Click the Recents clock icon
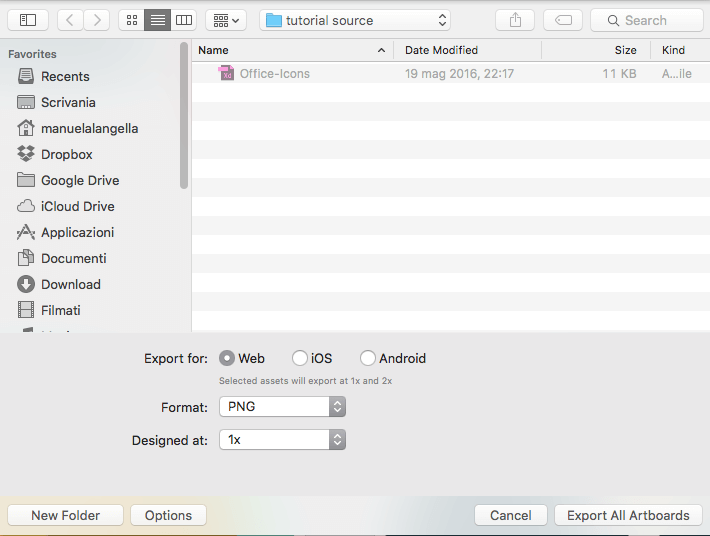 (x=26, y=76)
